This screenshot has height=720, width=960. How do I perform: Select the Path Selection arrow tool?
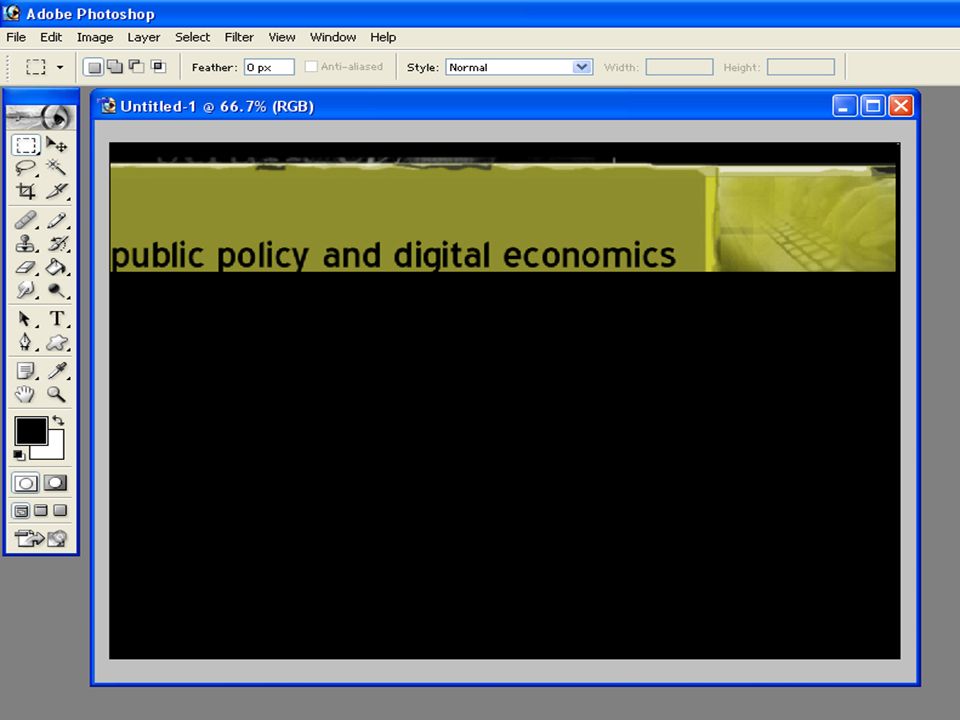pos(26,318)
